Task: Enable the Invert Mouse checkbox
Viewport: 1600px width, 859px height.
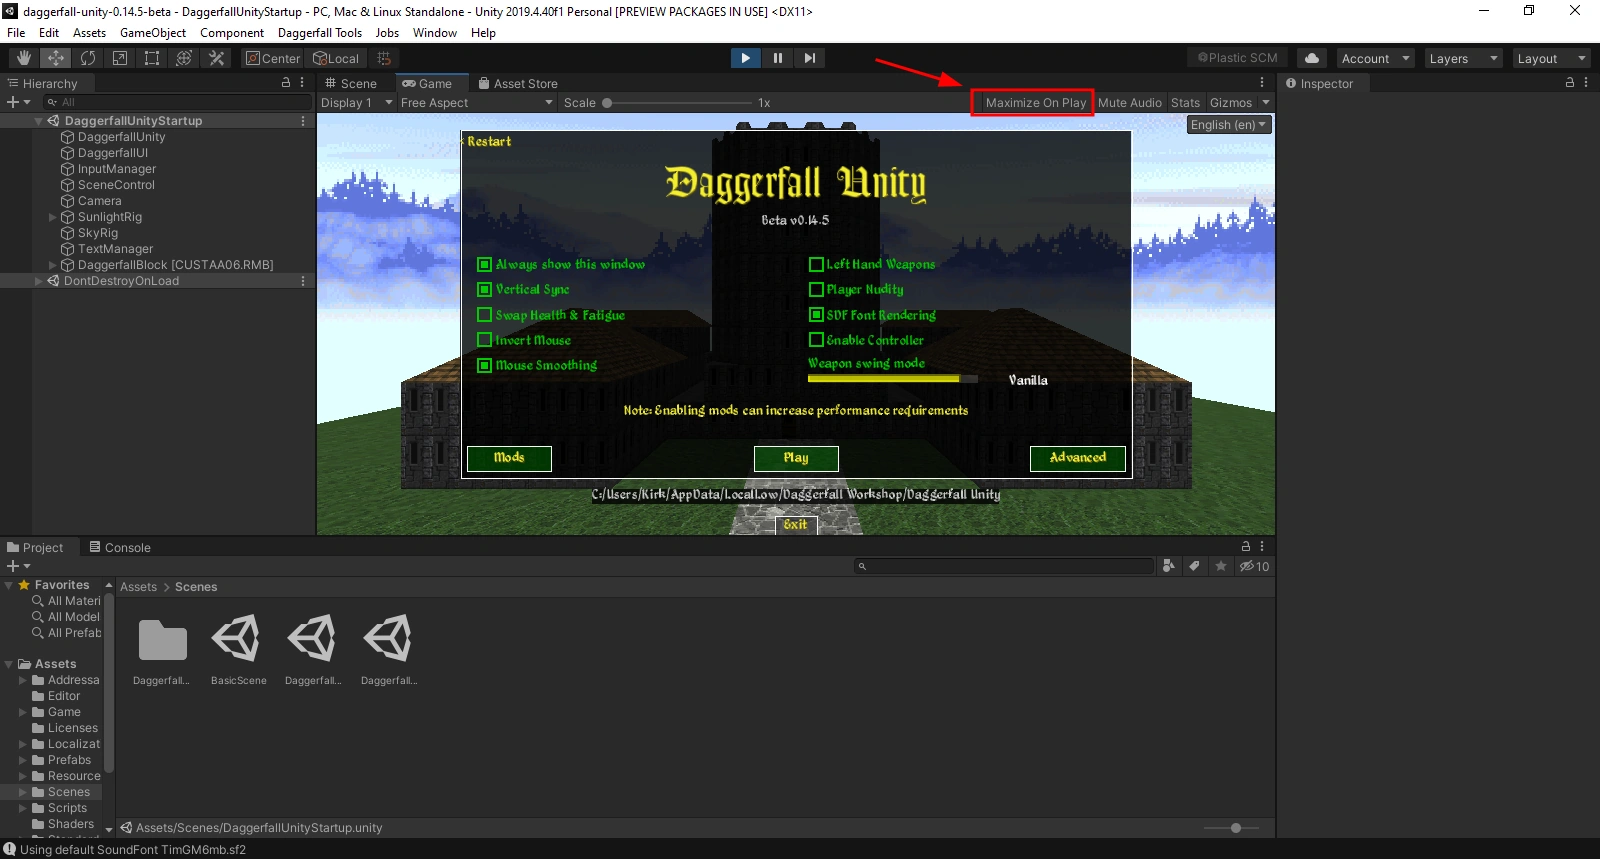Action: coord(484,340)
